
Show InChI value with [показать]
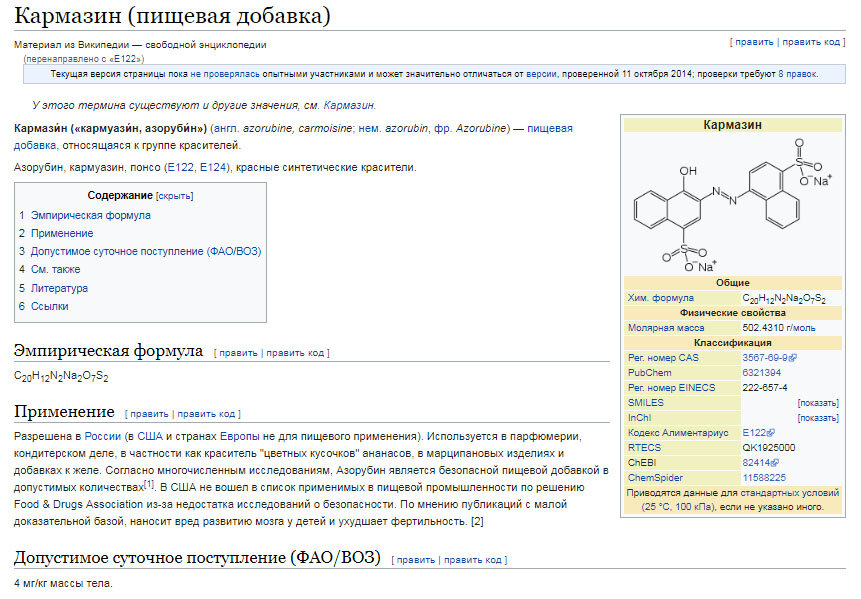818,417
